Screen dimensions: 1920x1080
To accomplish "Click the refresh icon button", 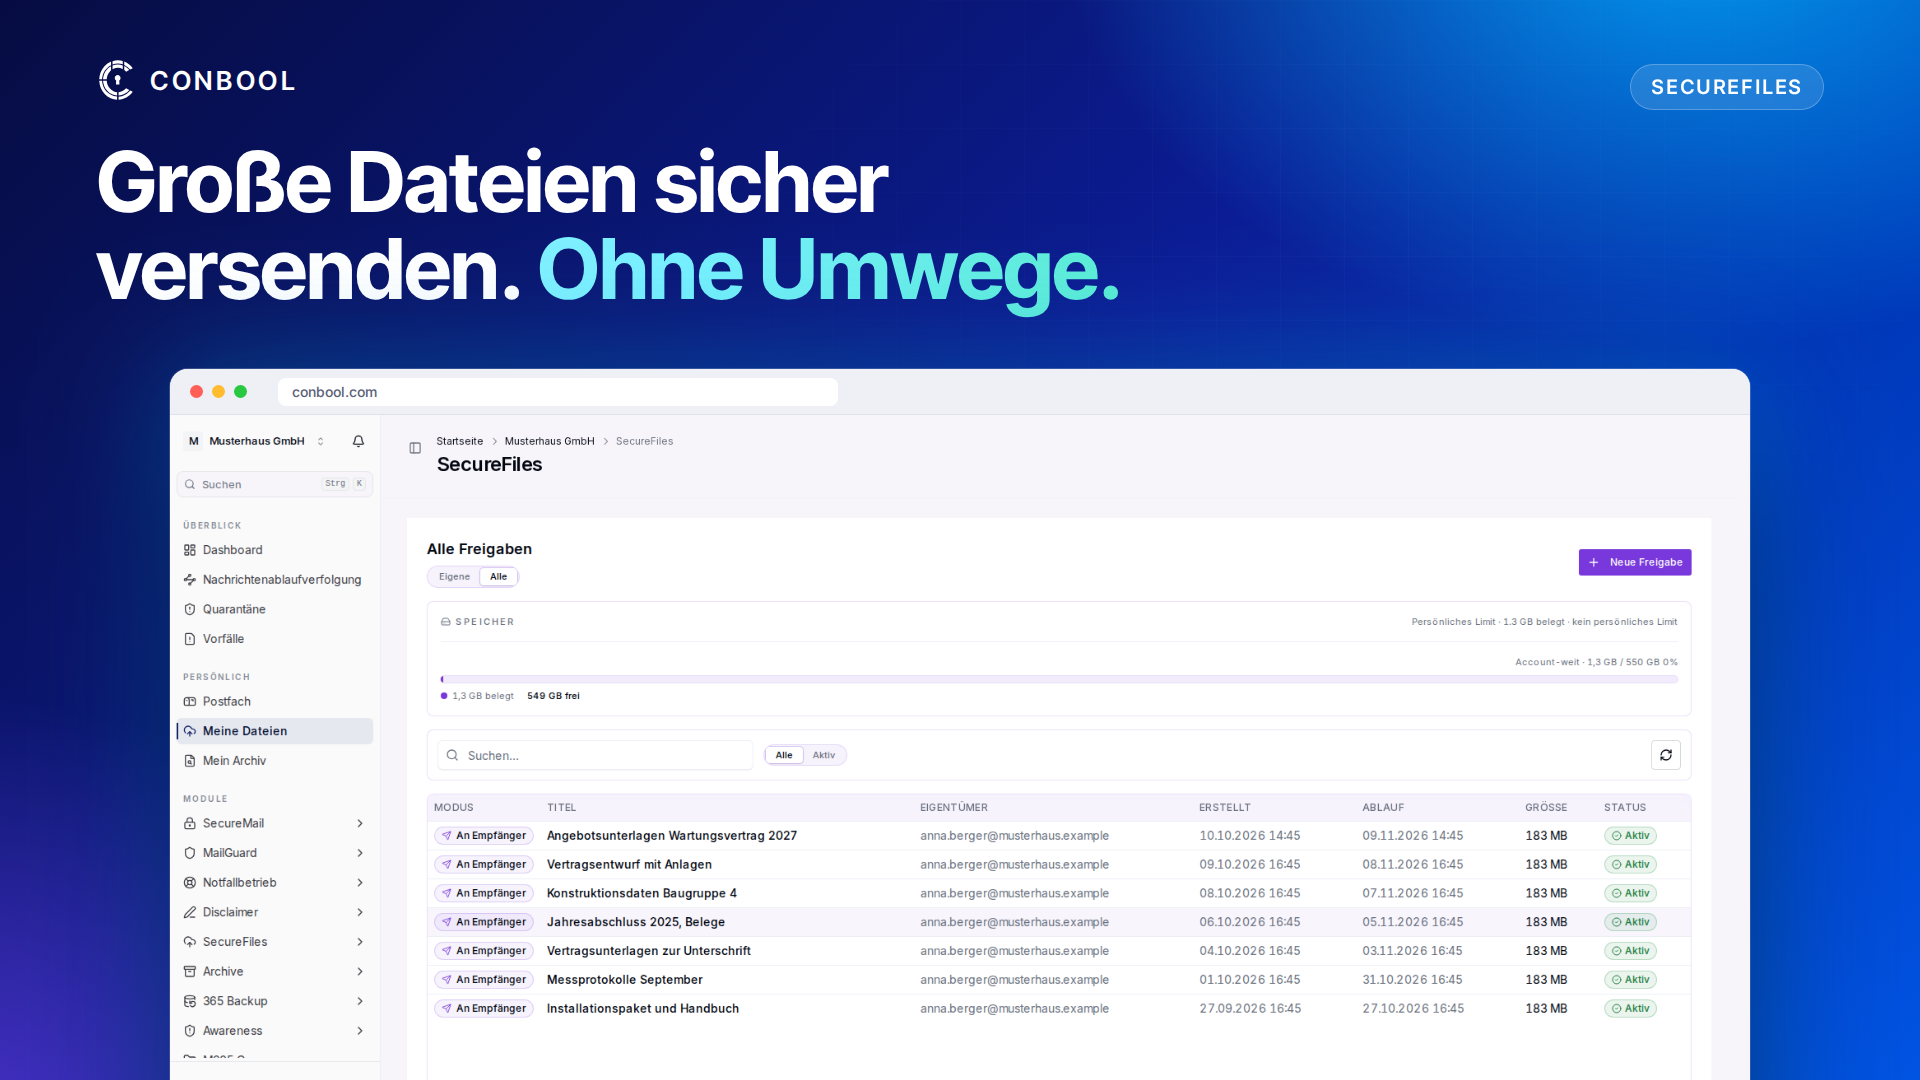I will tap(1665, 755).
